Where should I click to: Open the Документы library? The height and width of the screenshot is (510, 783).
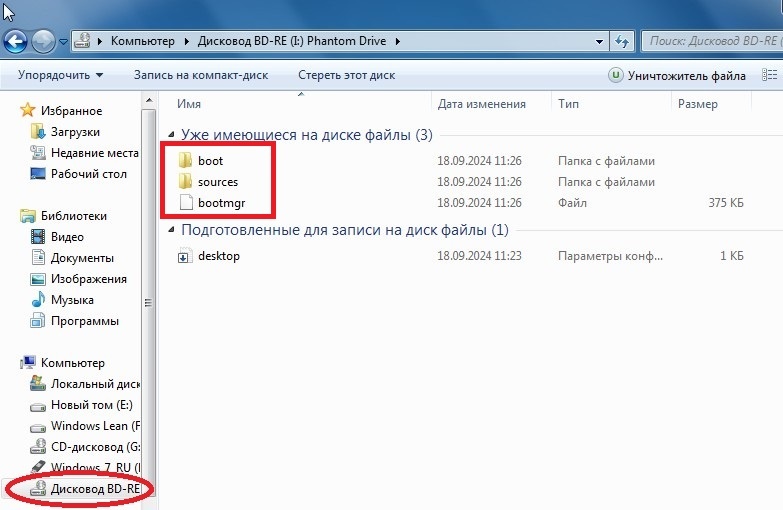coord(82,258)
